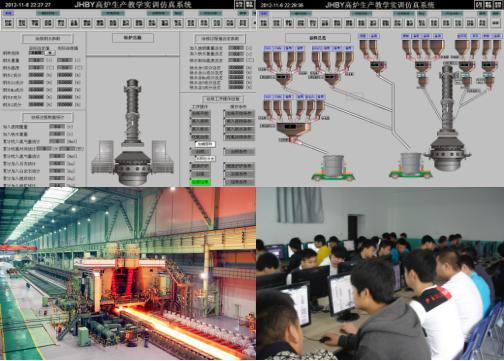Click the header button above the furnace vessel graphic

(x=133, y=38)
